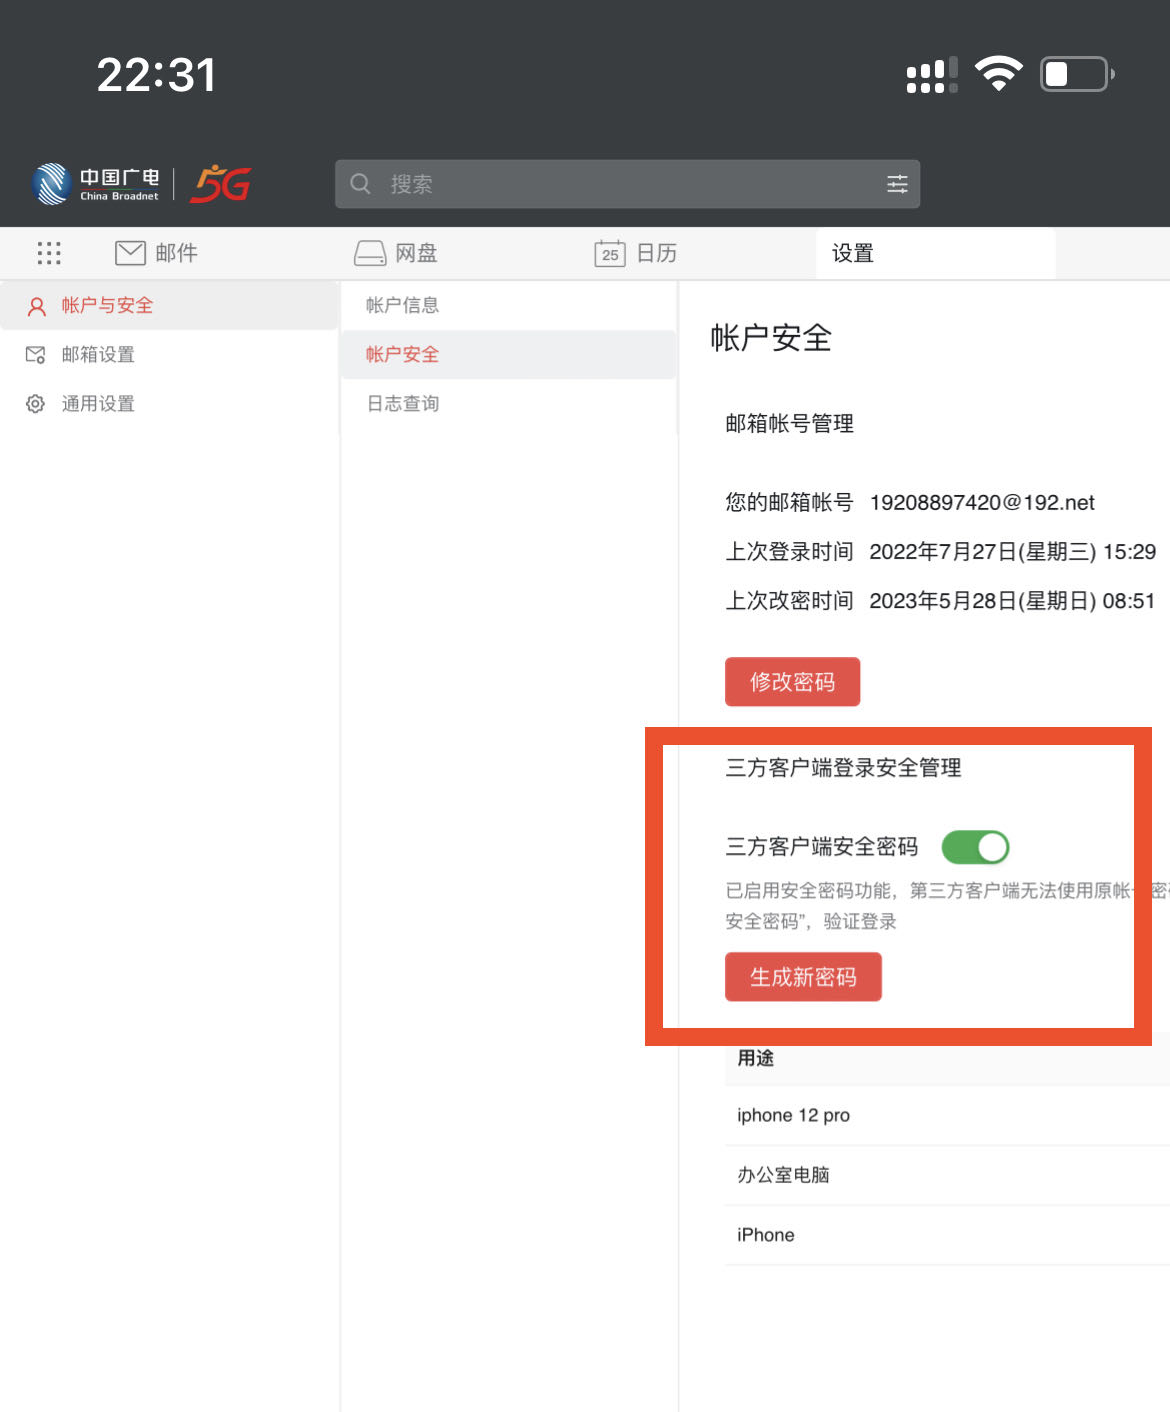Open the app grid launcher icon
Image resolution: width=1170 pixels, height=1412 pixels.
pyautogui.click(x=46, y=253)
